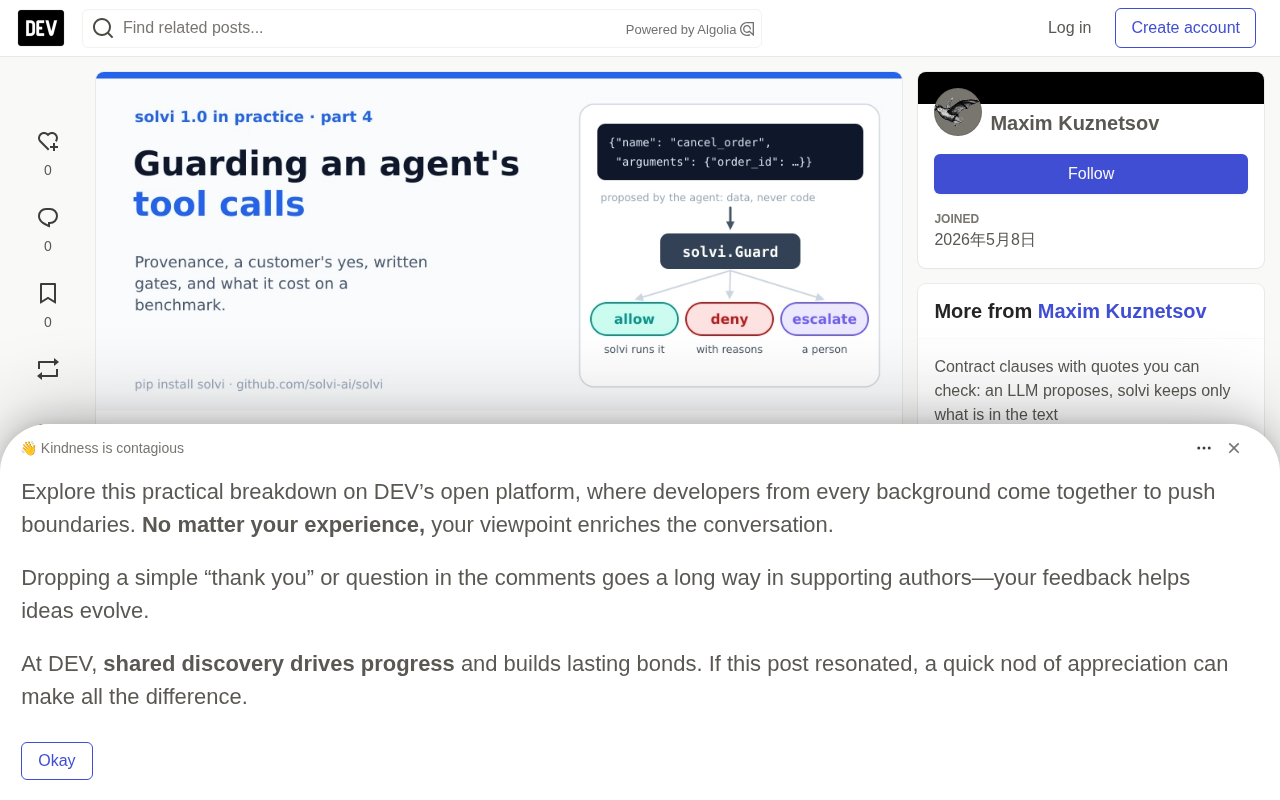Click the Create account button
1280x800 pixels.
coord(1185,28)
